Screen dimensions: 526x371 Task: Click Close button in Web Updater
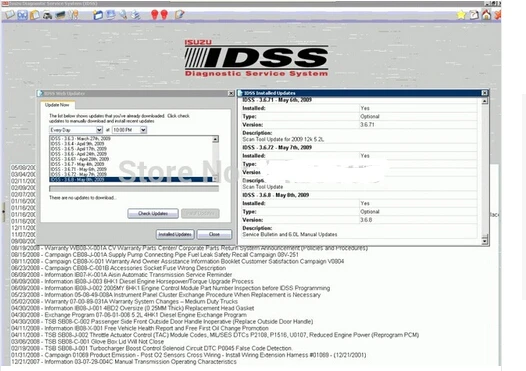click(x=214, y=234)
